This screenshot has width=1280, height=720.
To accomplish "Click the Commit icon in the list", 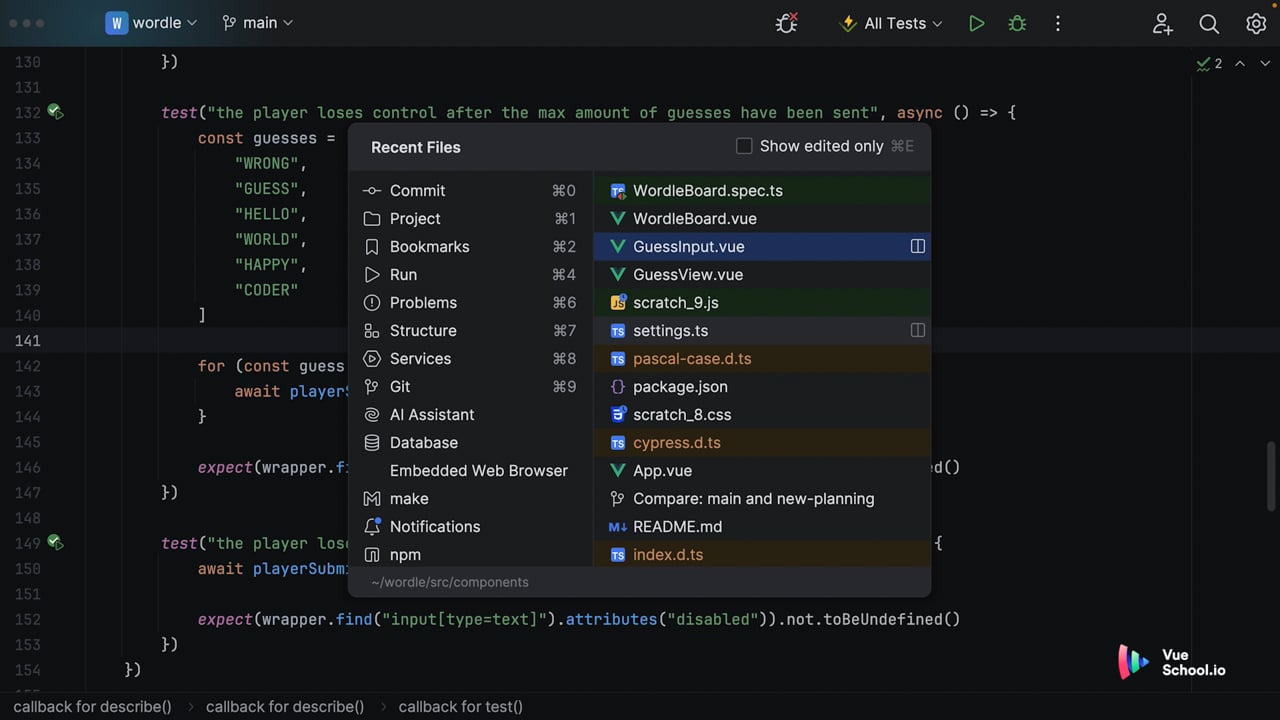I will (372, 190).
